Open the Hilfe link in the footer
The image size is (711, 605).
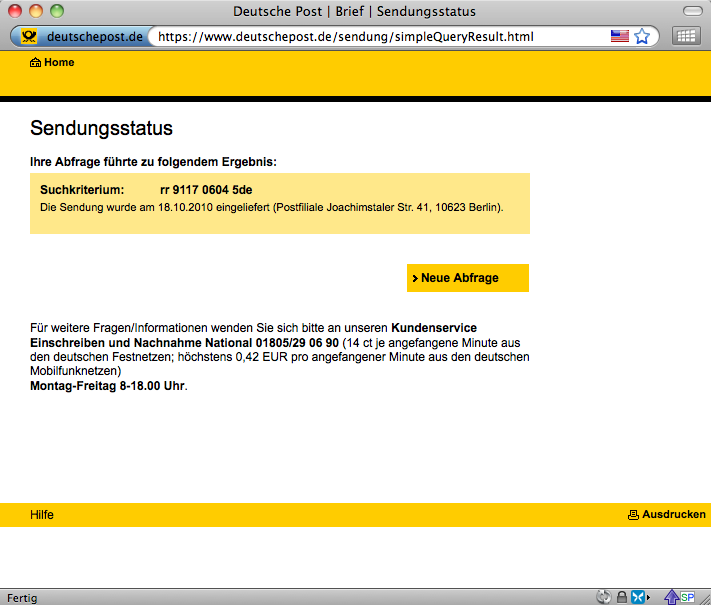tap(42, 515)
